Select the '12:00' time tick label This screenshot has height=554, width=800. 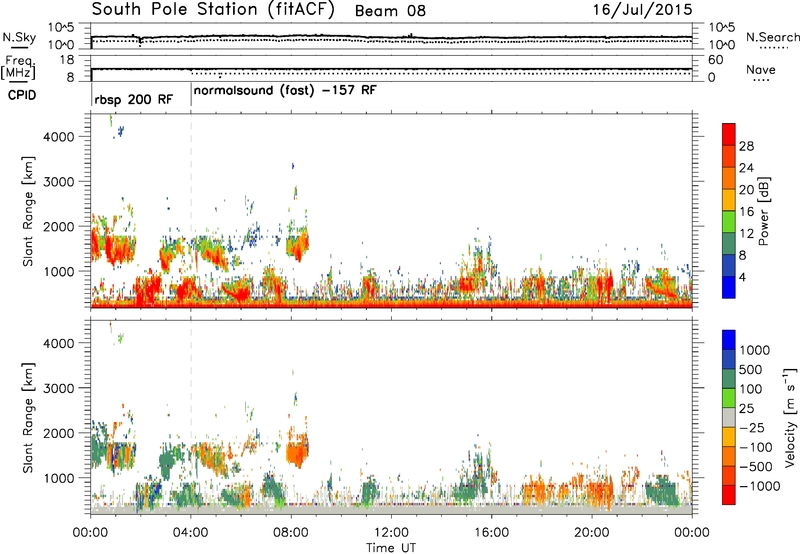(x=391, y=533)
